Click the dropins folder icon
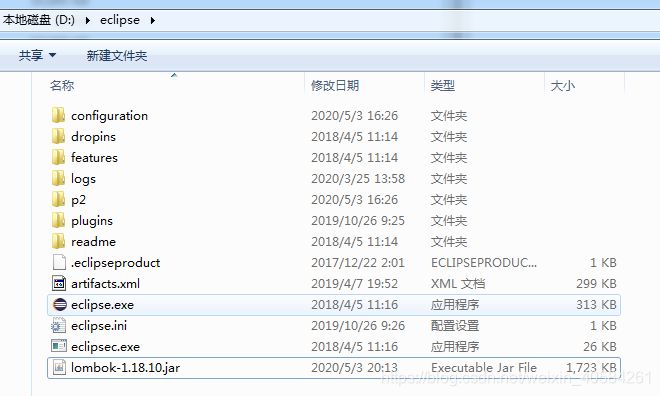 [x=59, y=136]
